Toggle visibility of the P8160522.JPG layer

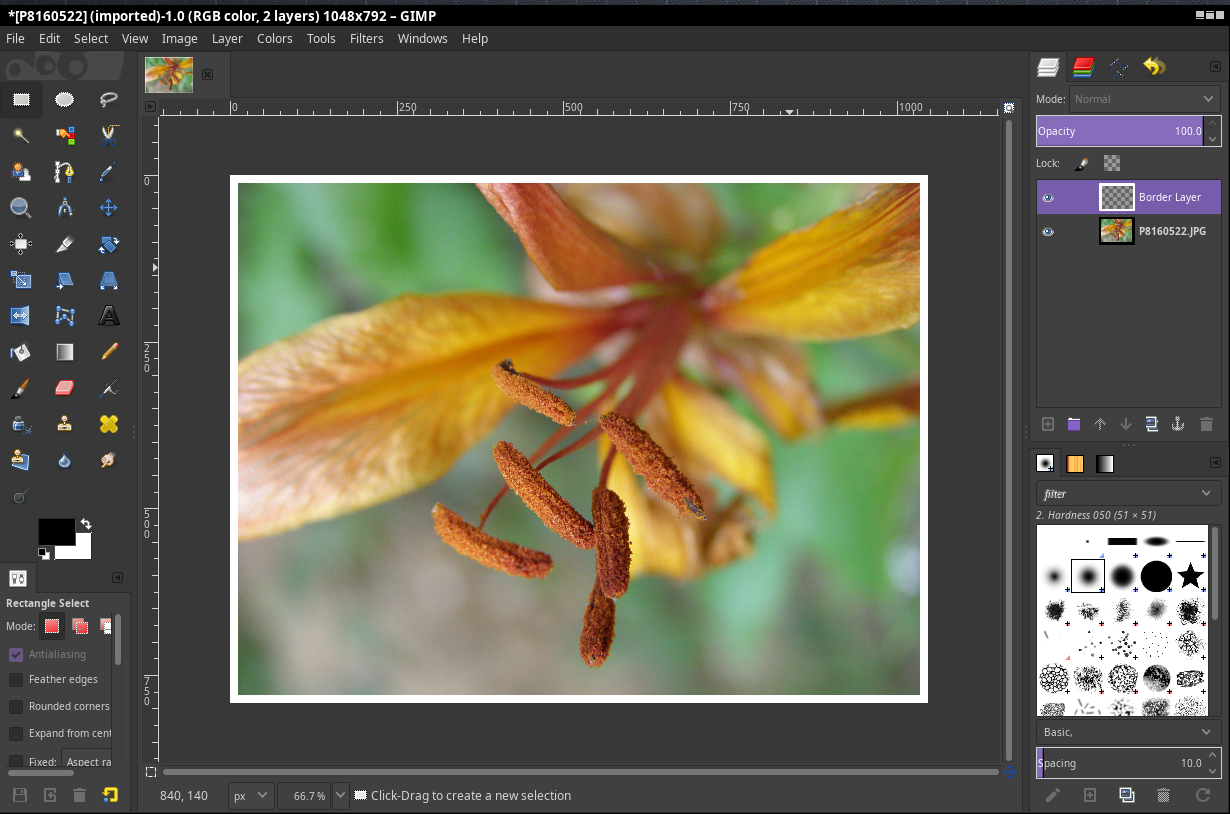(1047, 232)
